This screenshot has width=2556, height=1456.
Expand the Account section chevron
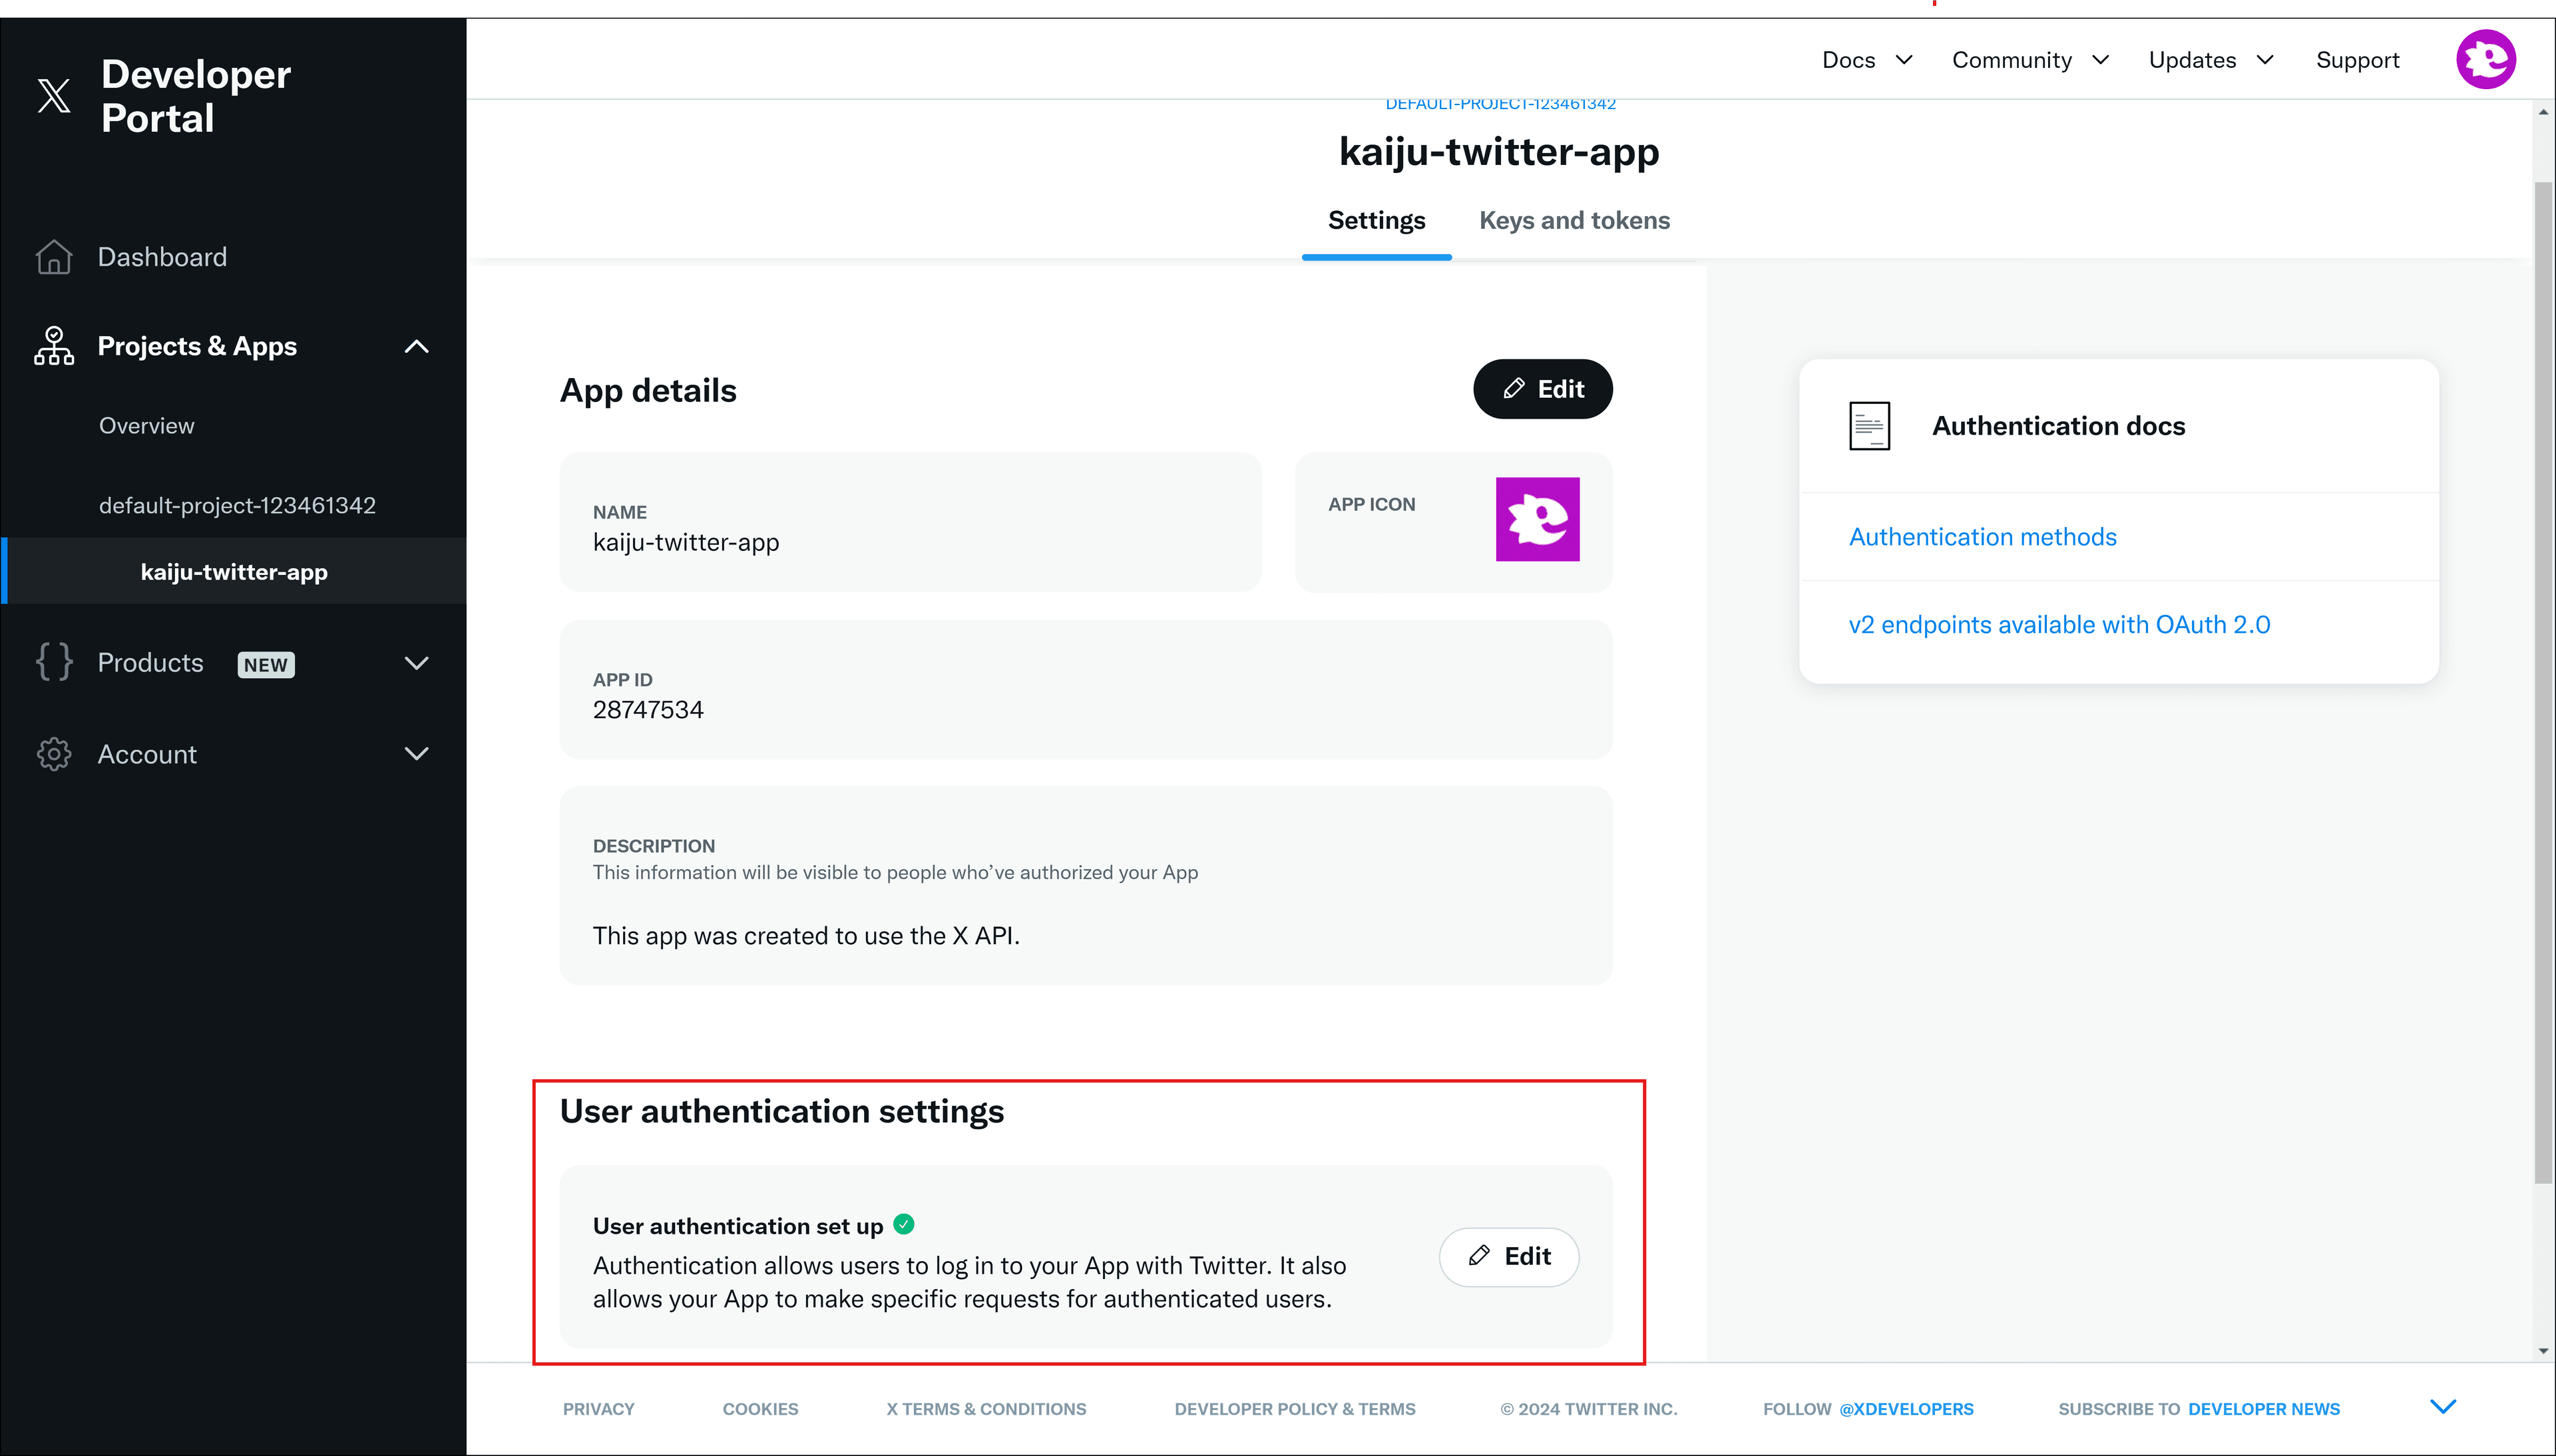tap(416, 754)
